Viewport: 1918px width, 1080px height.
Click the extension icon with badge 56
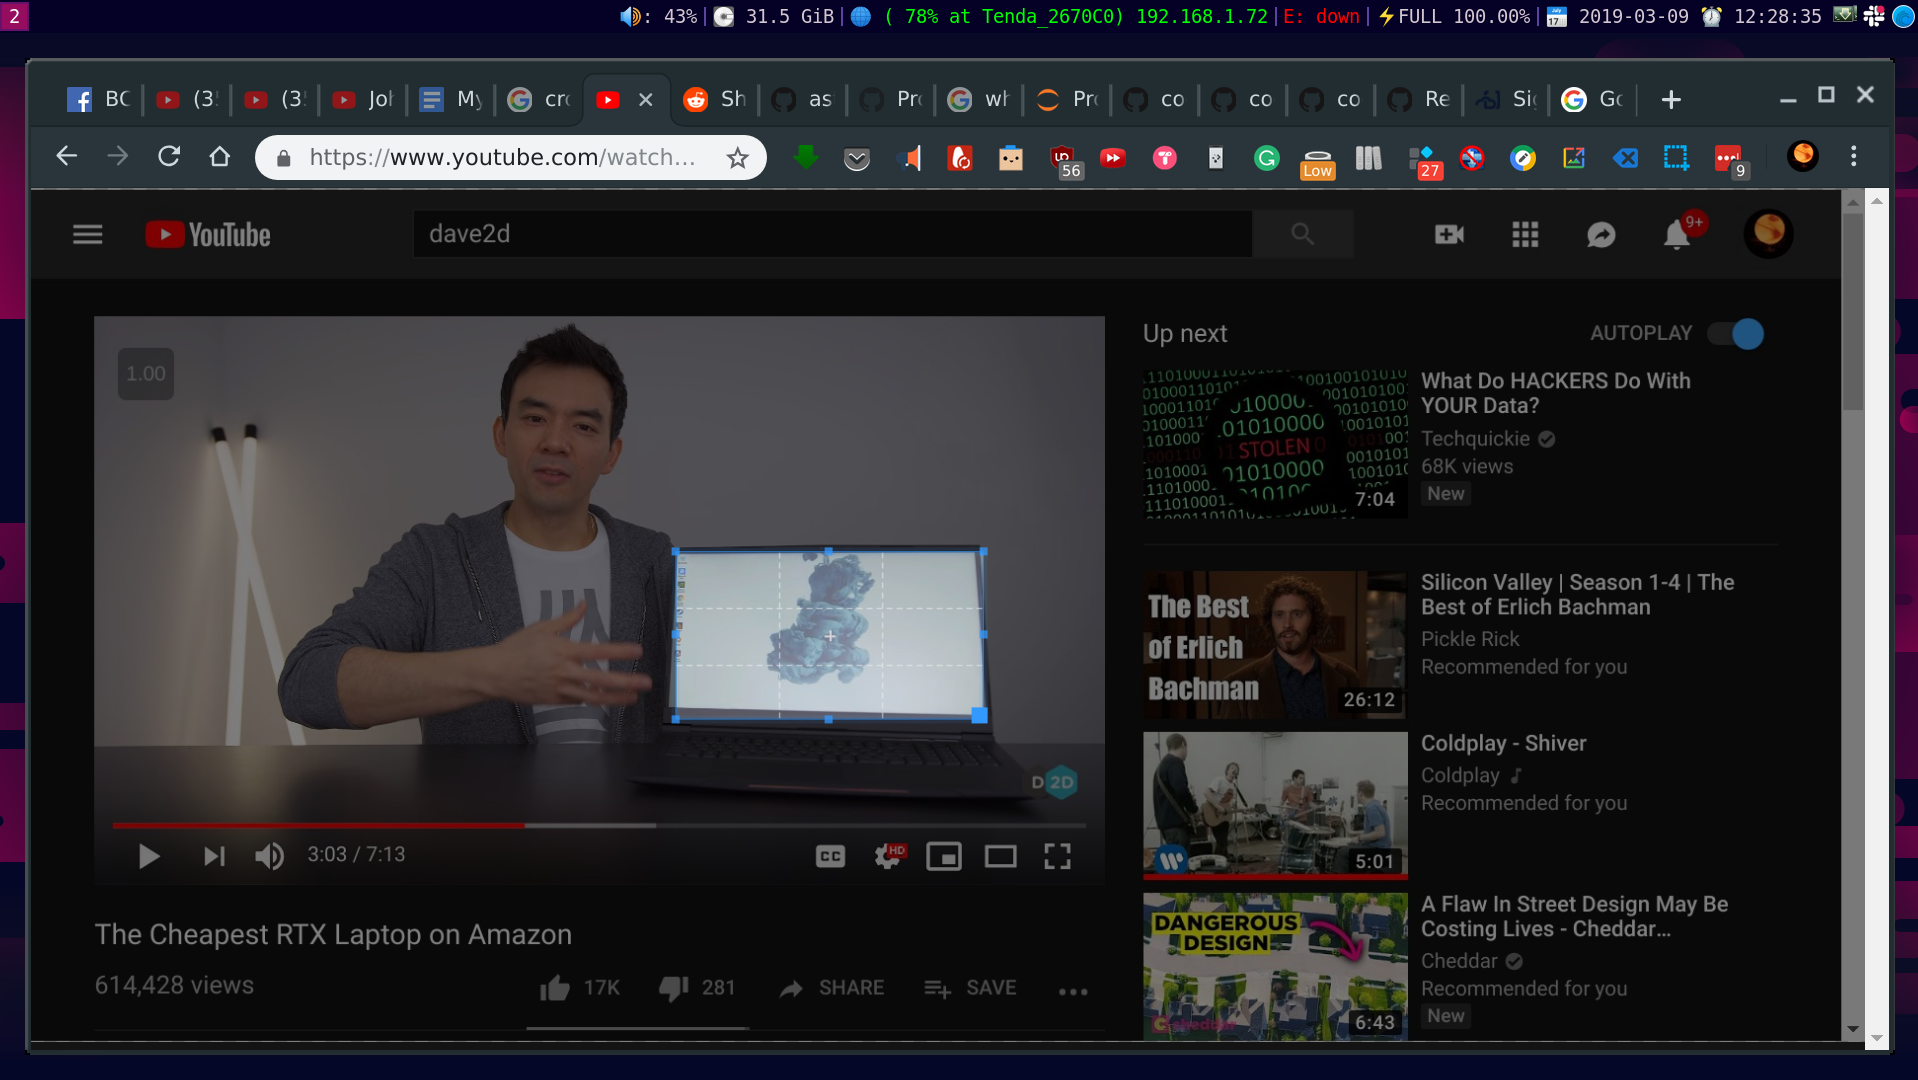coord(1064,161)
